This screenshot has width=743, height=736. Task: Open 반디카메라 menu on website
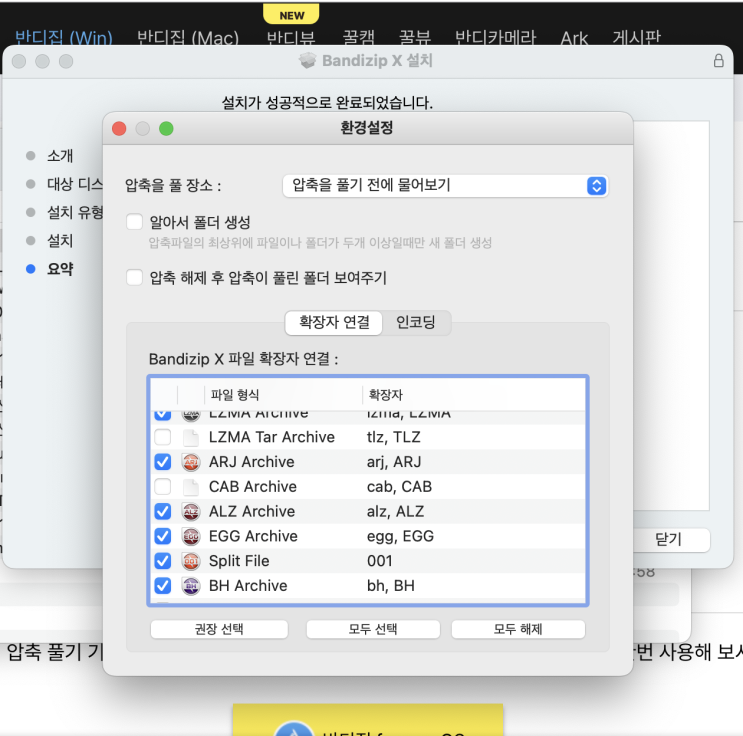pyautogui.click(x=495, y=37)
